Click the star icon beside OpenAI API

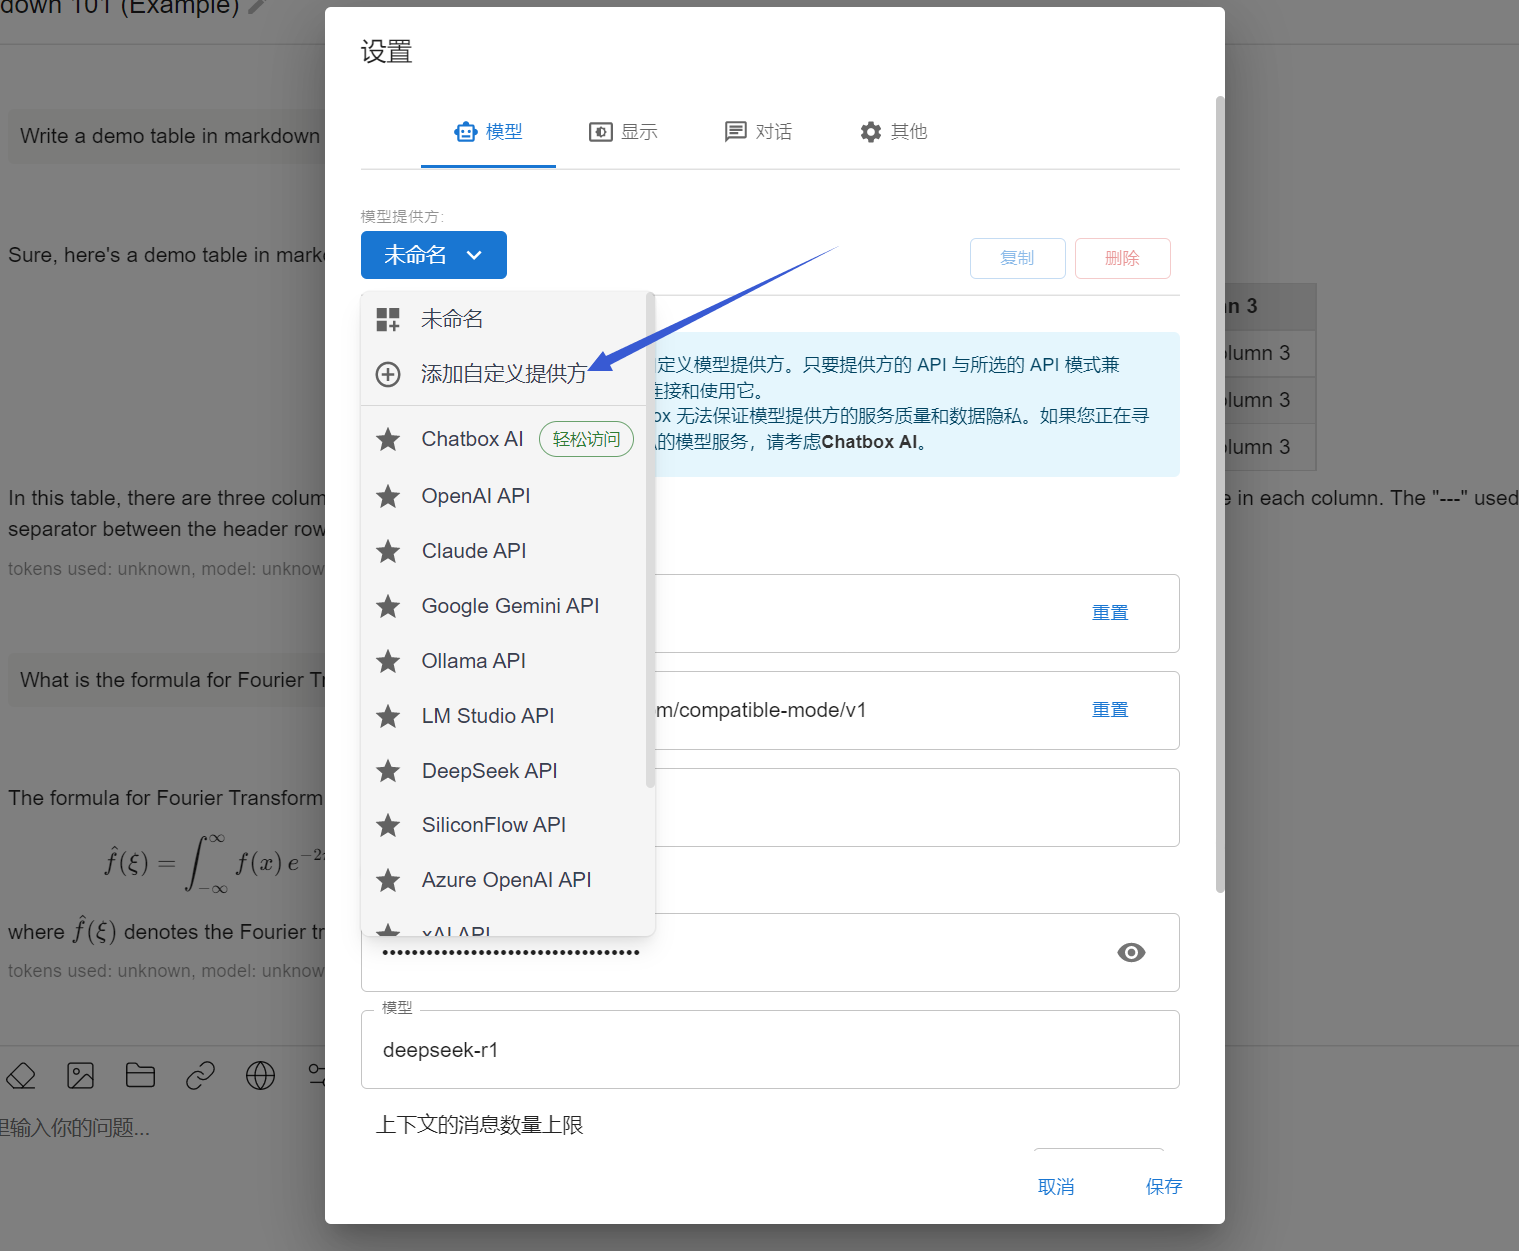388,496
